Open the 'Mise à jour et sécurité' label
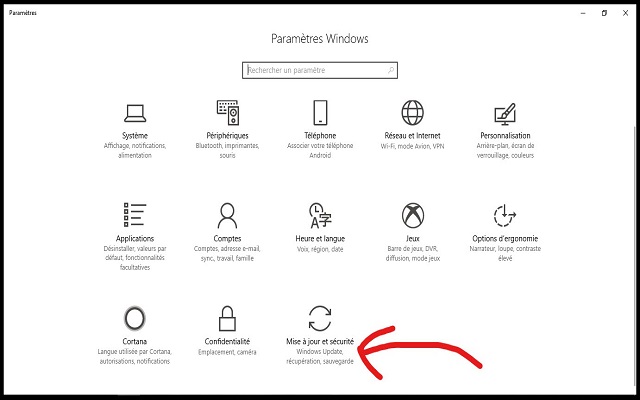Image resolution: width=640 pixels, height=400 pixels. 320,342
